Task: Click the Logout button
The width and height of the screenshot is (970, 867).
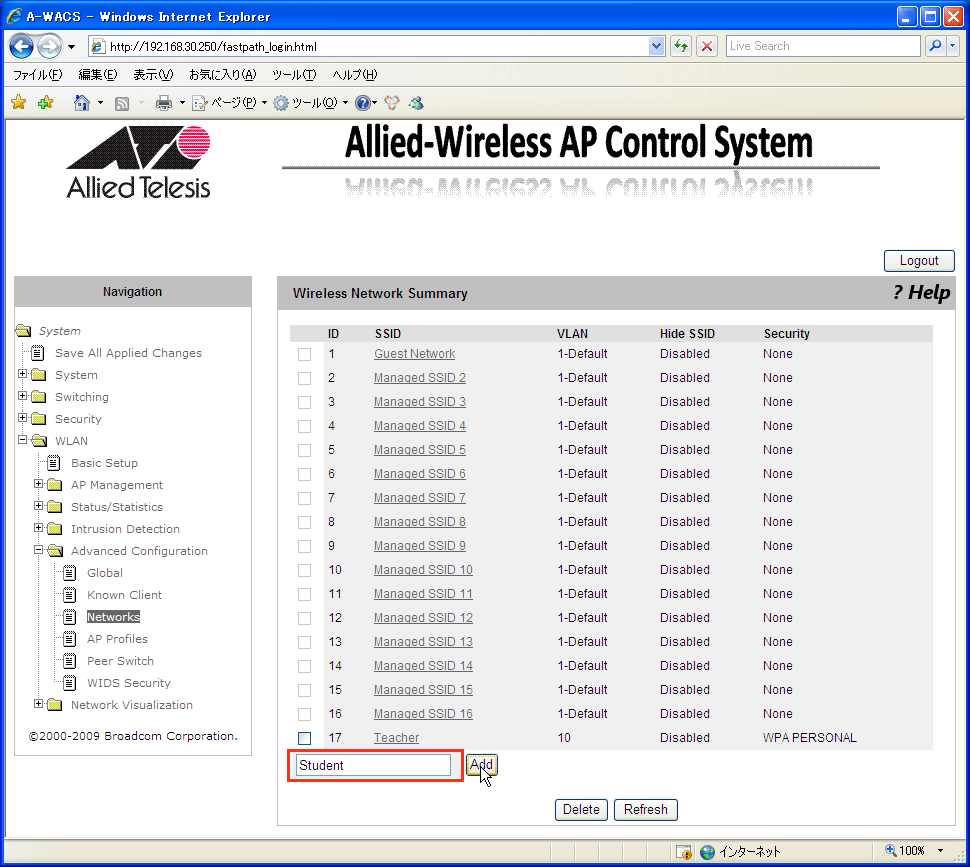Action: tap(919, 260)
